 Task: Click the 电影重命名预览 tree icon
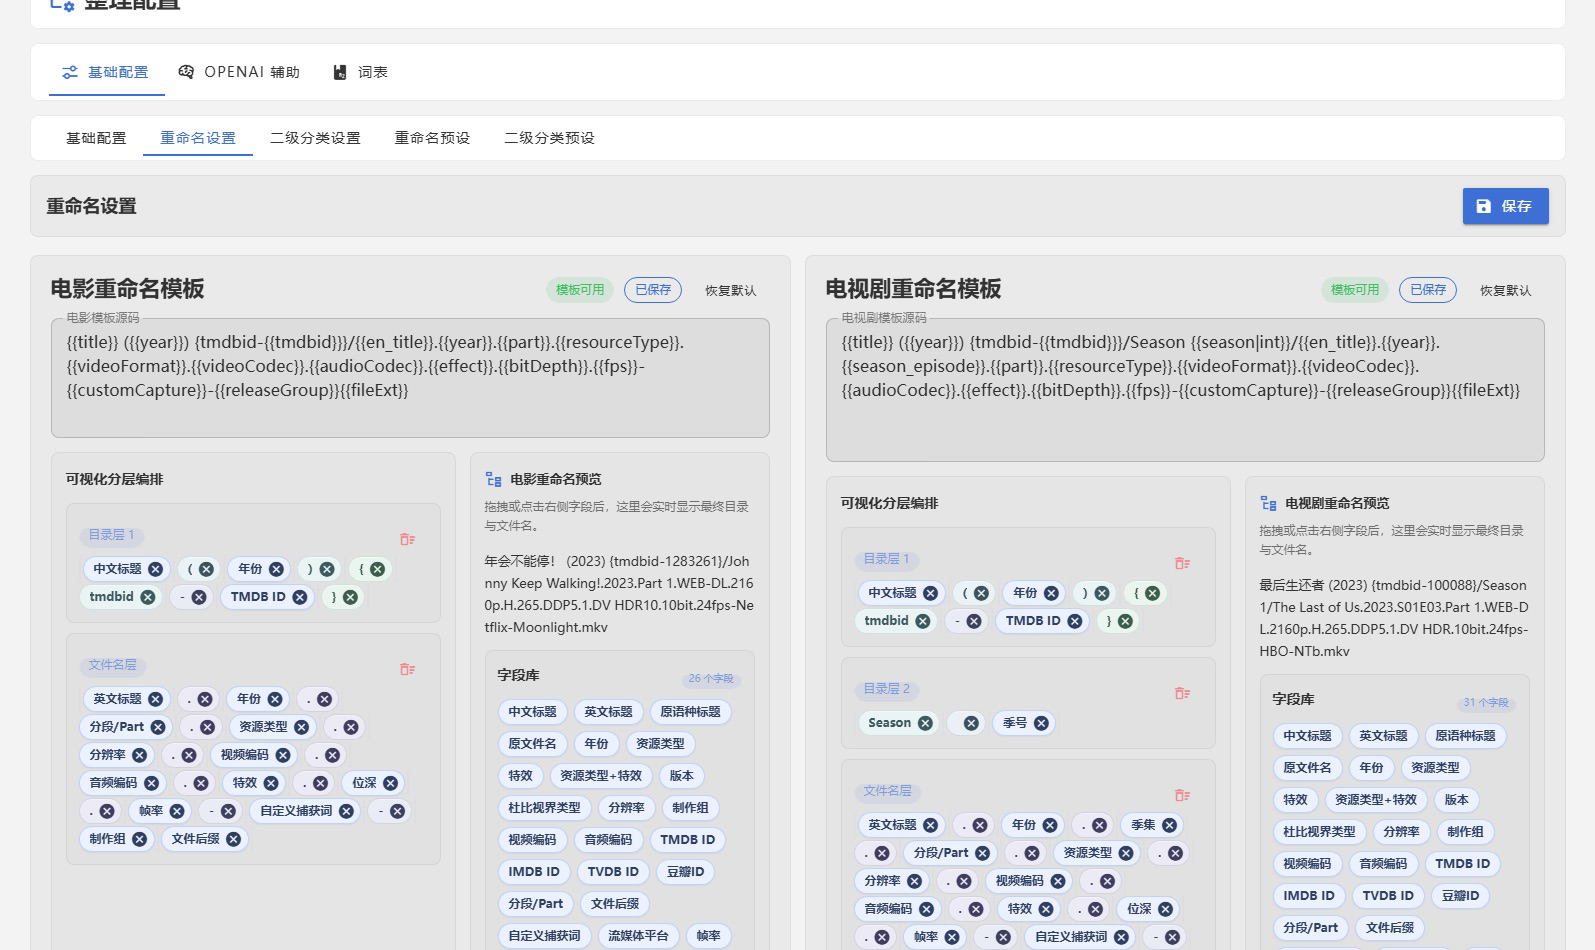point(493,480)
